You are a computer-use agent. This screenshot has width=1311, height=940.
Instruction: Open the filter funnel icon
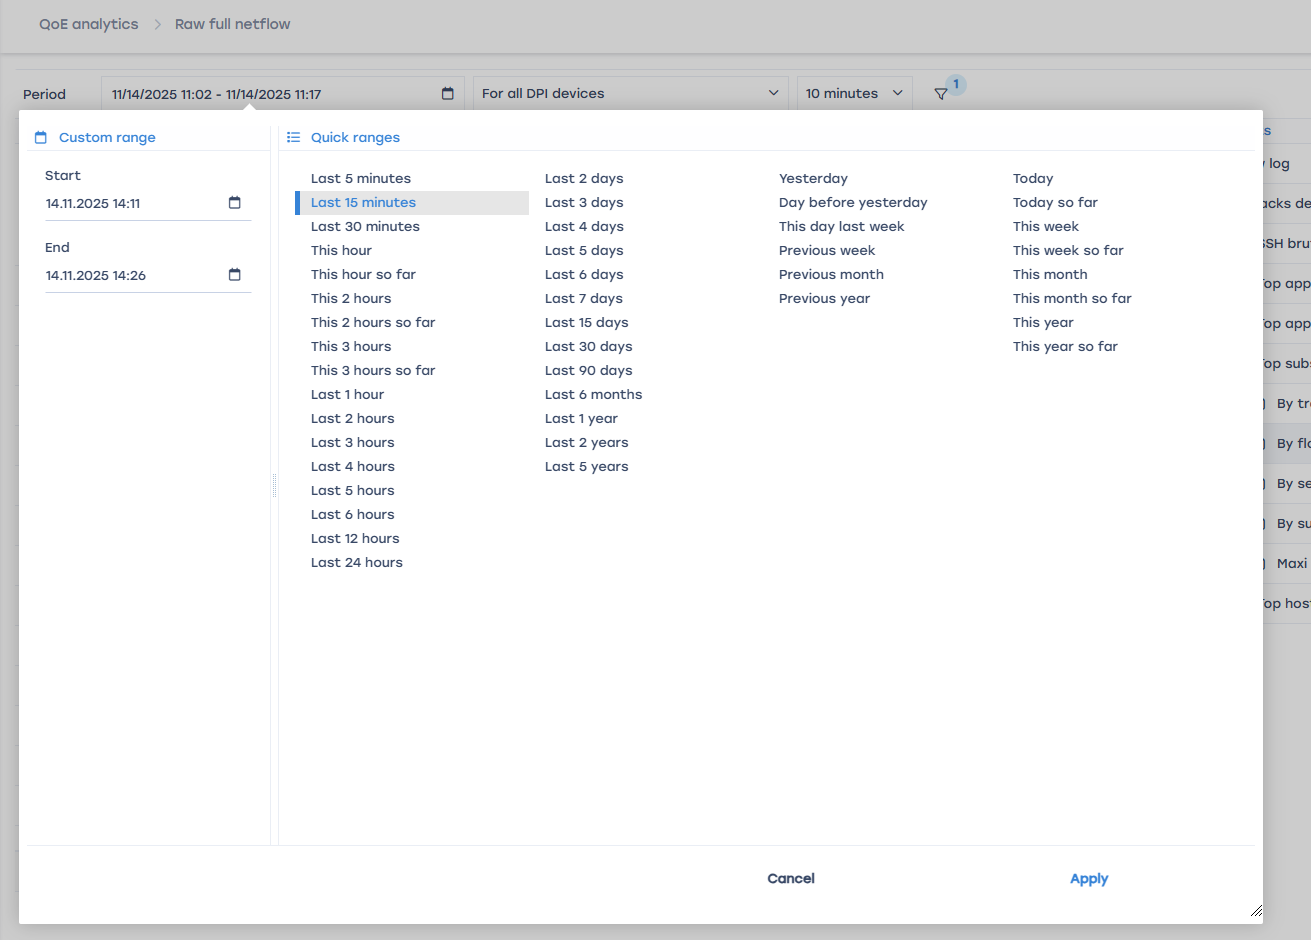point(941,94)
